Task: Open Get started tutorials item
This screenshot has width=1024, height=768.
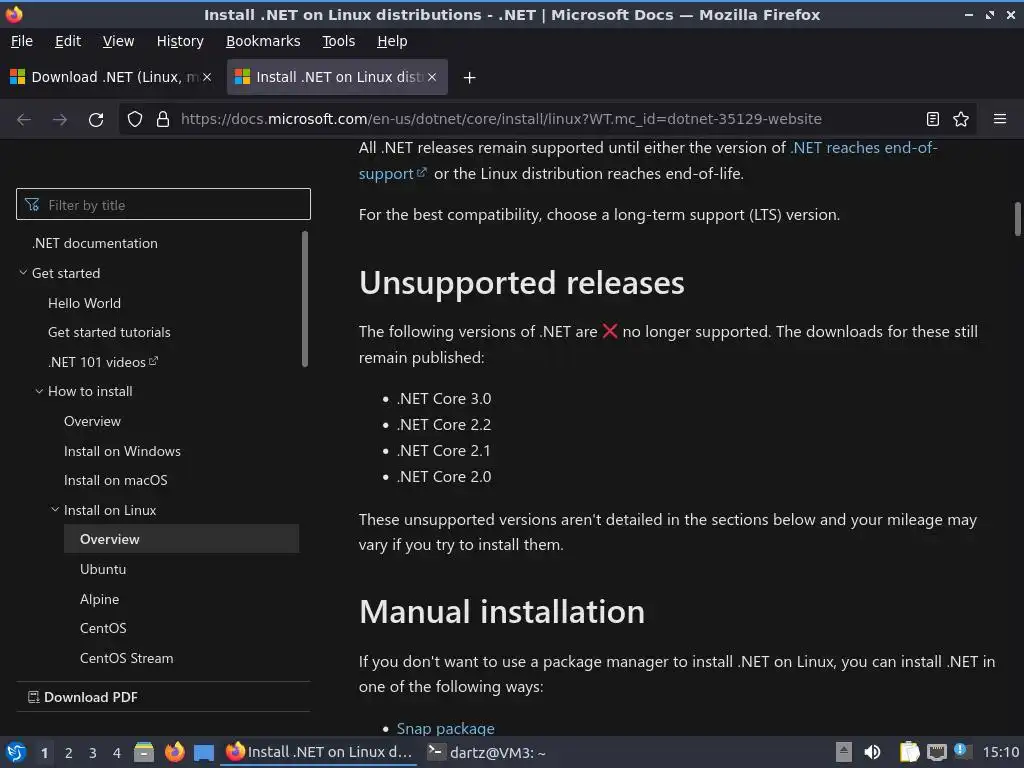Action: coord(109,332)
